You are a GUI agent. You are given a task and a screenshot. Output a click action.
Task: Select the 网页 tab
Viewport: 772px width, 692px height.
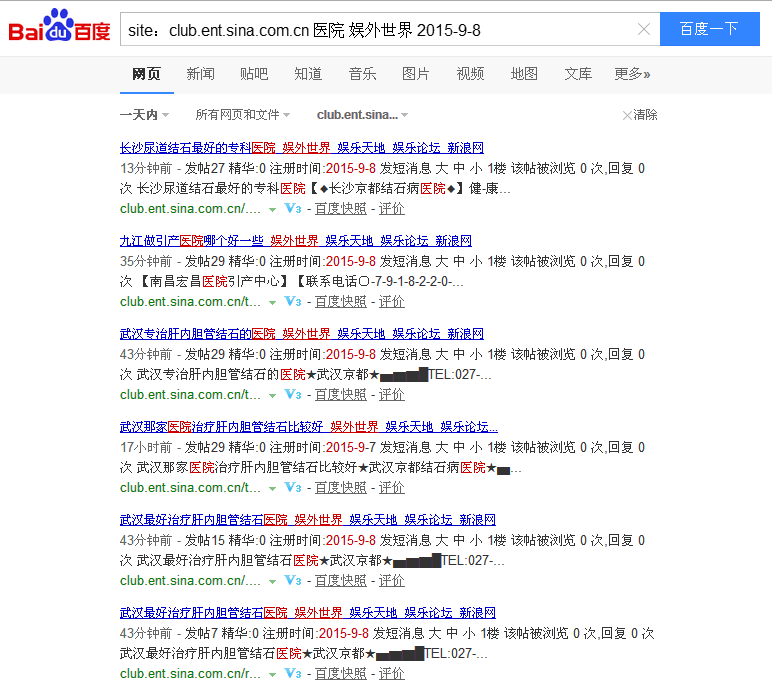[x=146, y=74]
